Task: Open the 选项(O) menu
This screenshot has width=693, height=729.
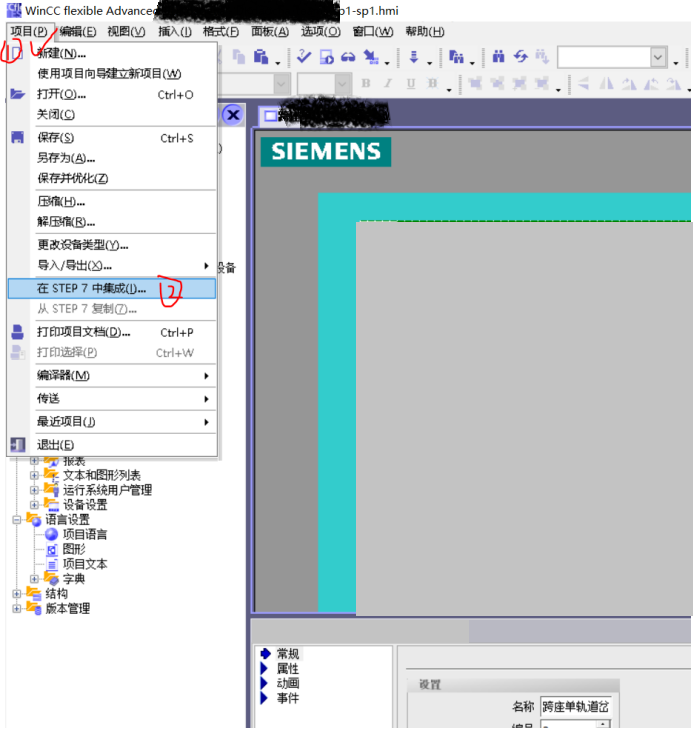Action: [x=321, y=32]
